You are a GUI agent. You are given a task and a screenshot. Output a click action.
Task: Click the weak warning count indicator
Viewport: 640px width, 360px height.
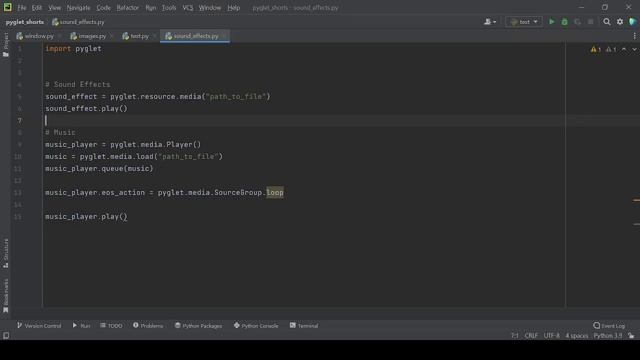pyautogui.click(x=611, y=49)
